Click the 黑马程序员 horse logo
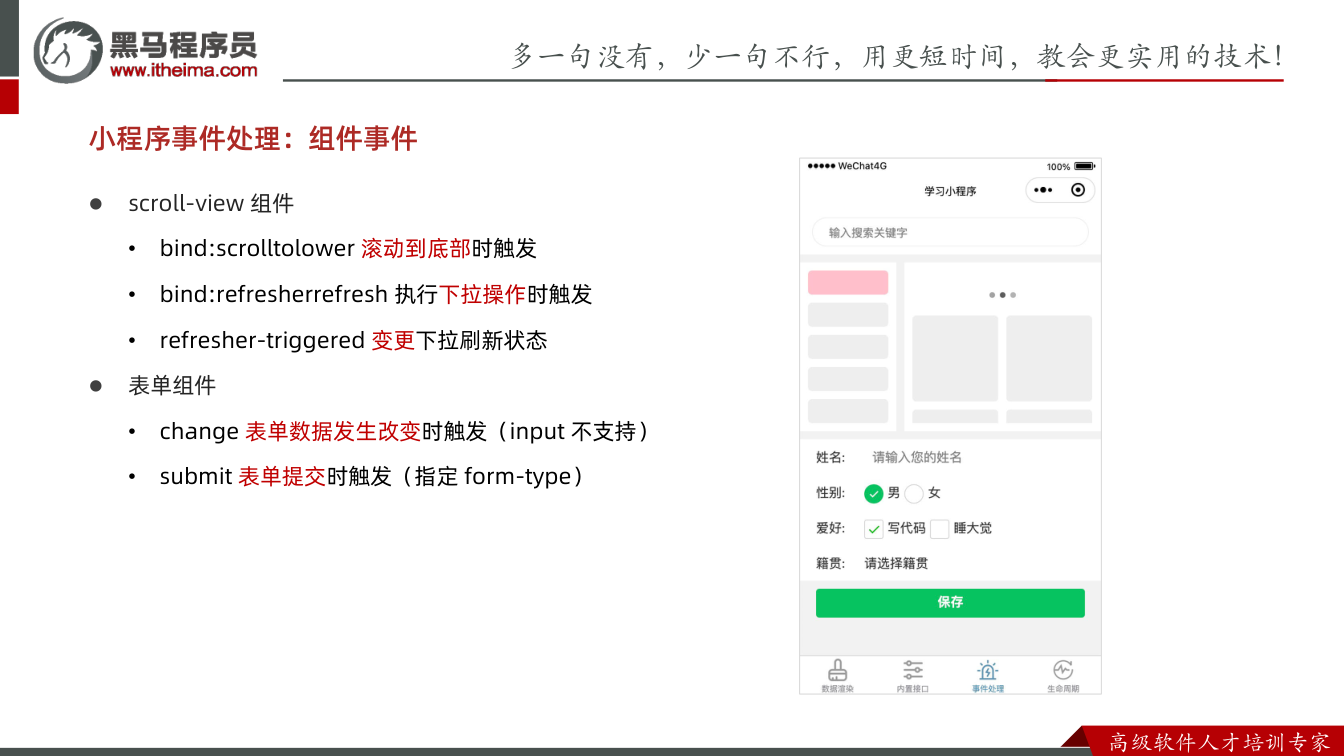 (68, 50)
